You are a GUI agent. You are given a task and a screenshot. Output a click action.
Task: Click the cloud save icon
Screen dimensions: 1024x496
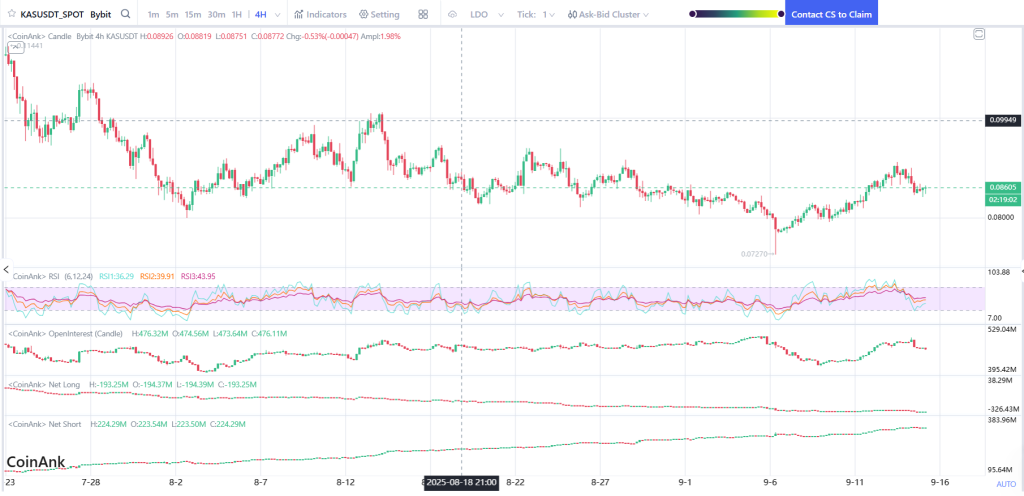(453, 14)
